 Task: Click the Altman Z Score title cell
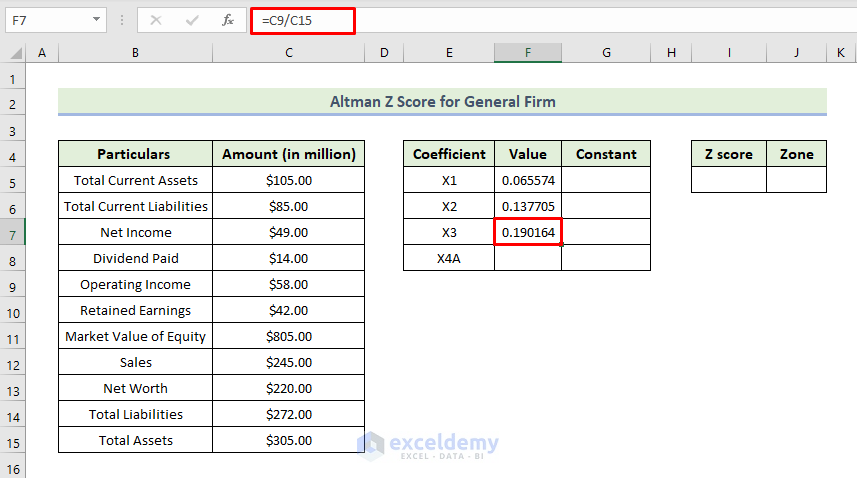click(442, 102)
